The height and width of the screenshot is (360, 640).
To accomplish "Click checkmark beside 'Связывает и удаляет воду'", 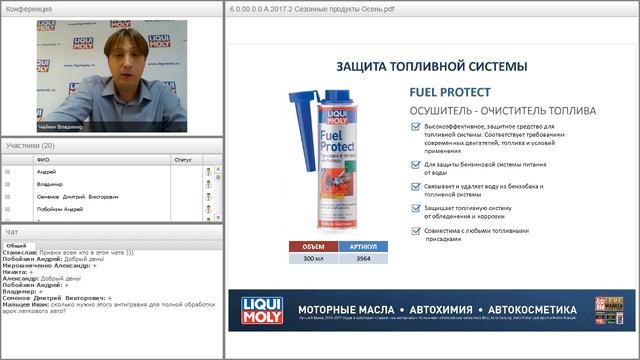I will 416,187.
